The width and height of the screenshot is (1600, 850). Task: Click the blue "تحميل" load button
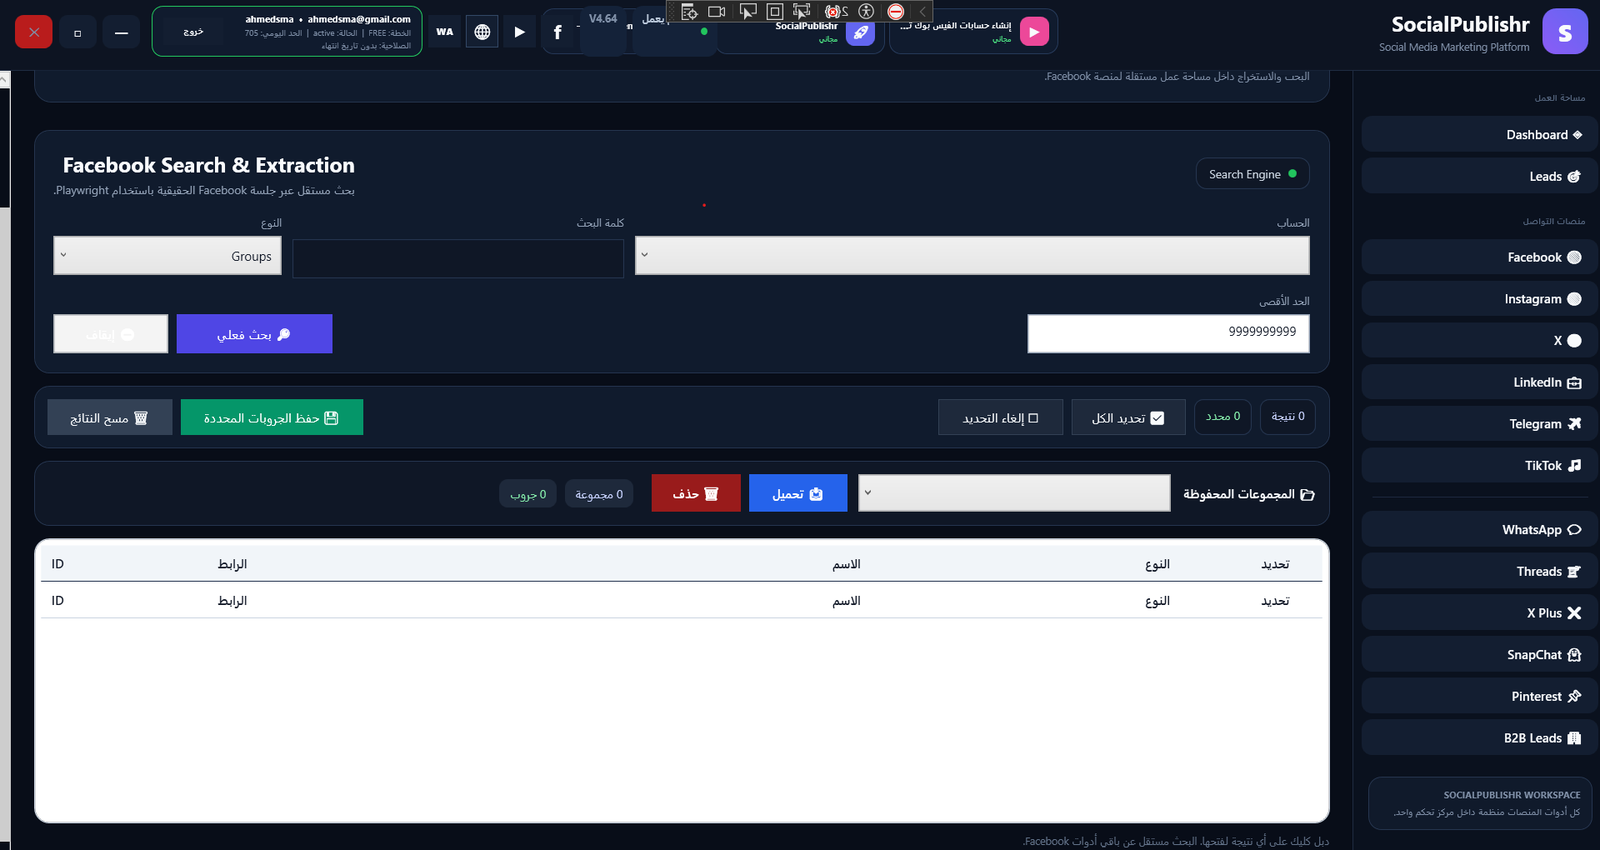tap(798, 493)
